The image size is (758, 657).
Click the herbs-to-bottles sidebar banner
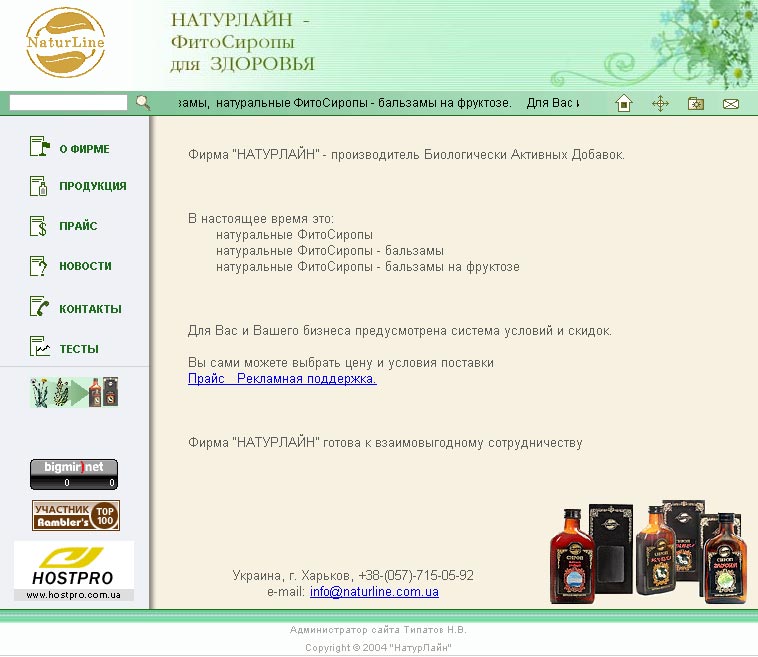coord(74,392)
